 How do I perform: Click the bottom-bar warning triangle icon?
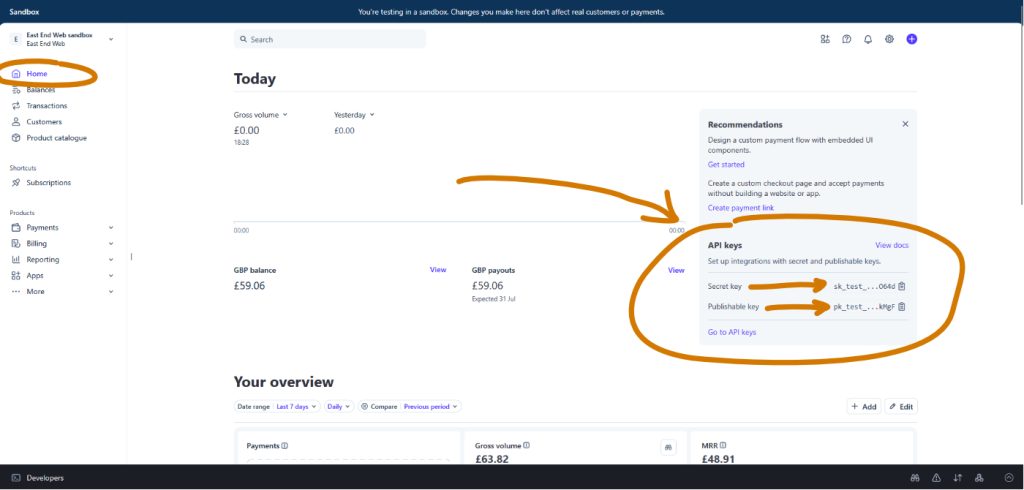936,478
